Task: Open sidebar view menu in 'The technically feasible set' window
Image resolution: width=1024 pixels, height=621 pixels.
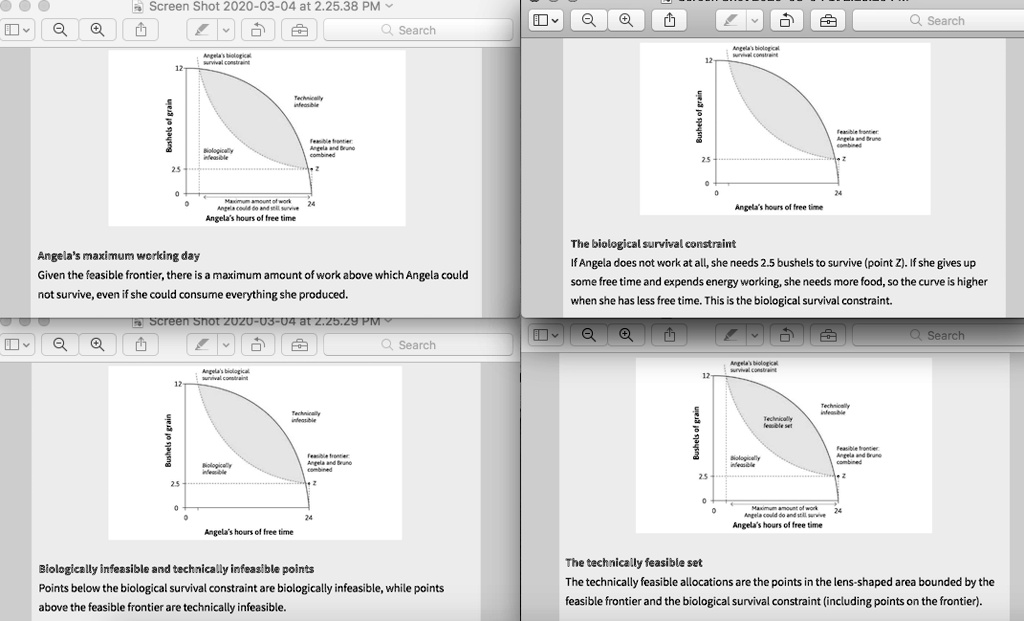Action: click(546, 335)
